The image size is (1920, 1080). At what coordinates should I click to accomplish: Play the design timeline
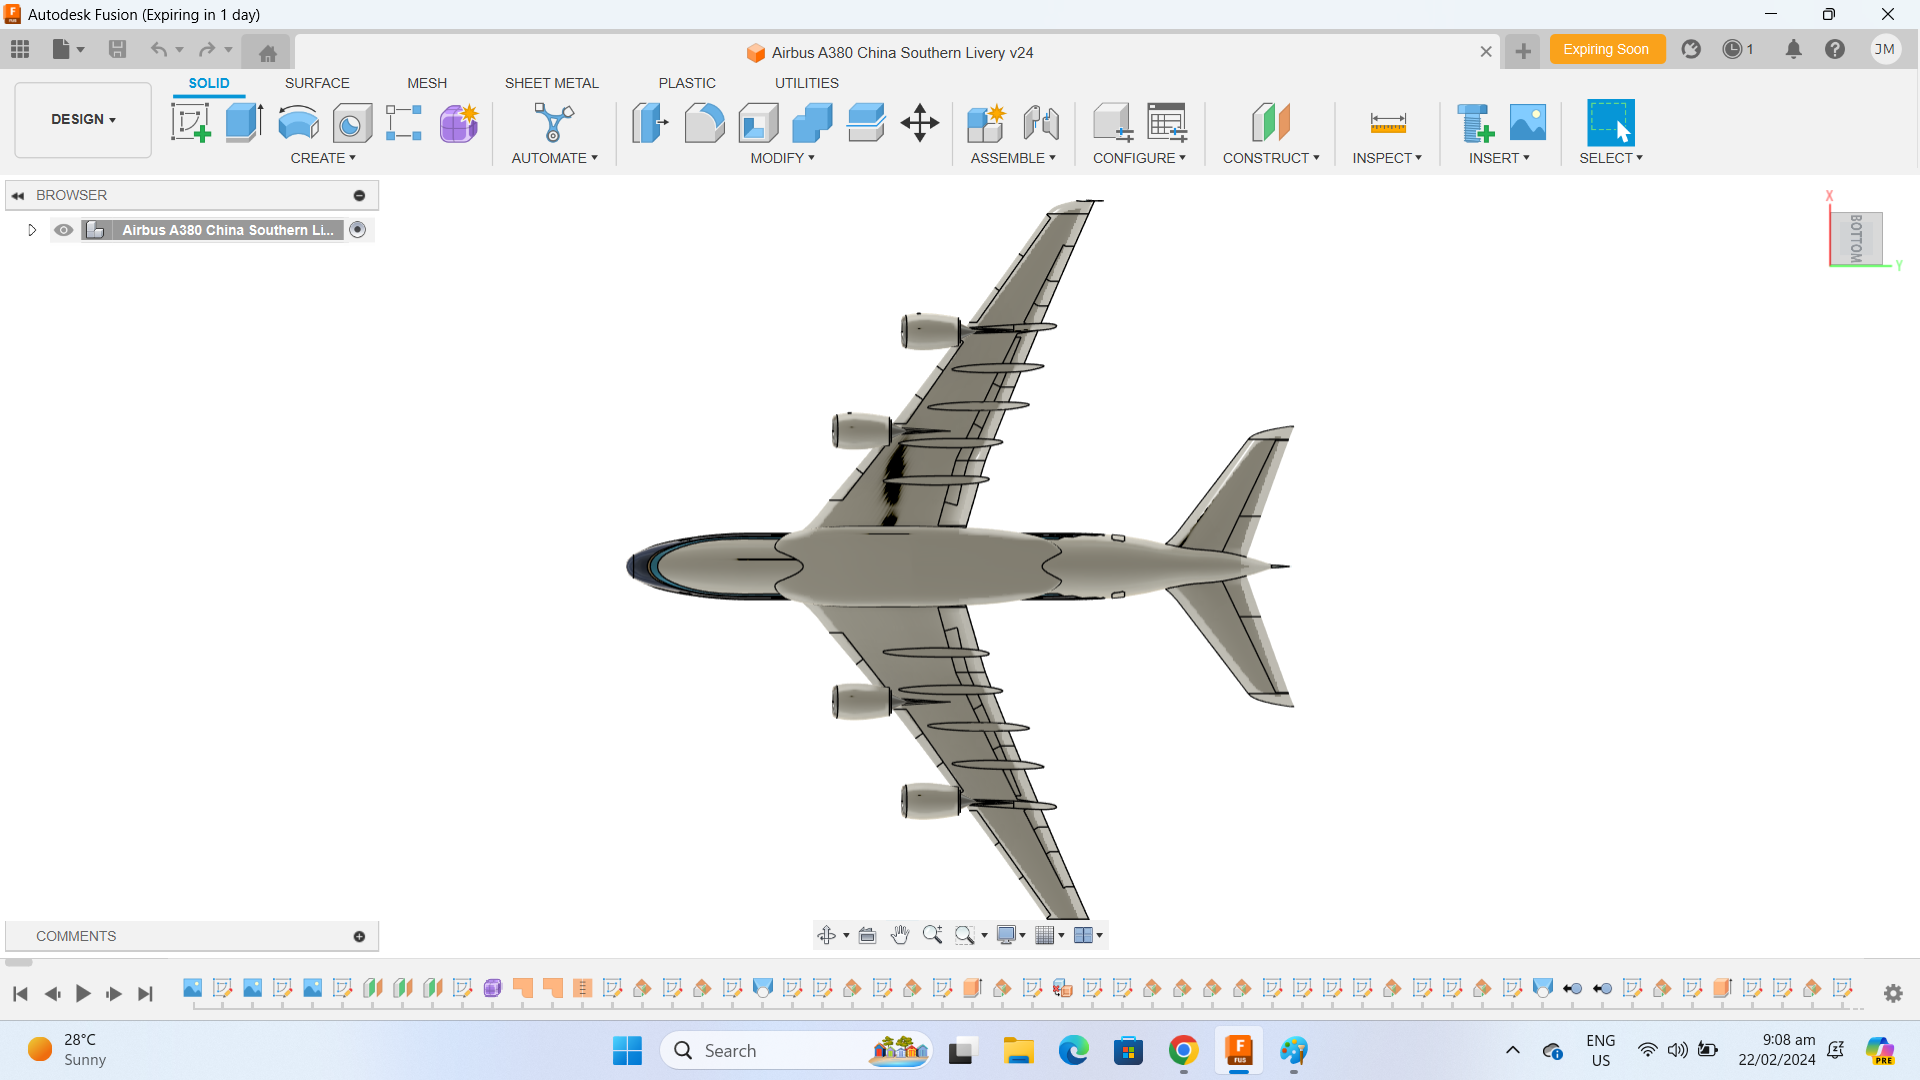pyautogui.click(x=83, y=994)
